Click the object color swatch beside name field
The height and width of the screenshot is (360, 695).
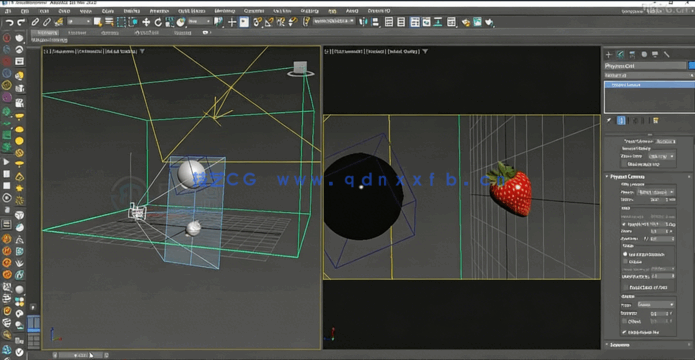[691, 66]
